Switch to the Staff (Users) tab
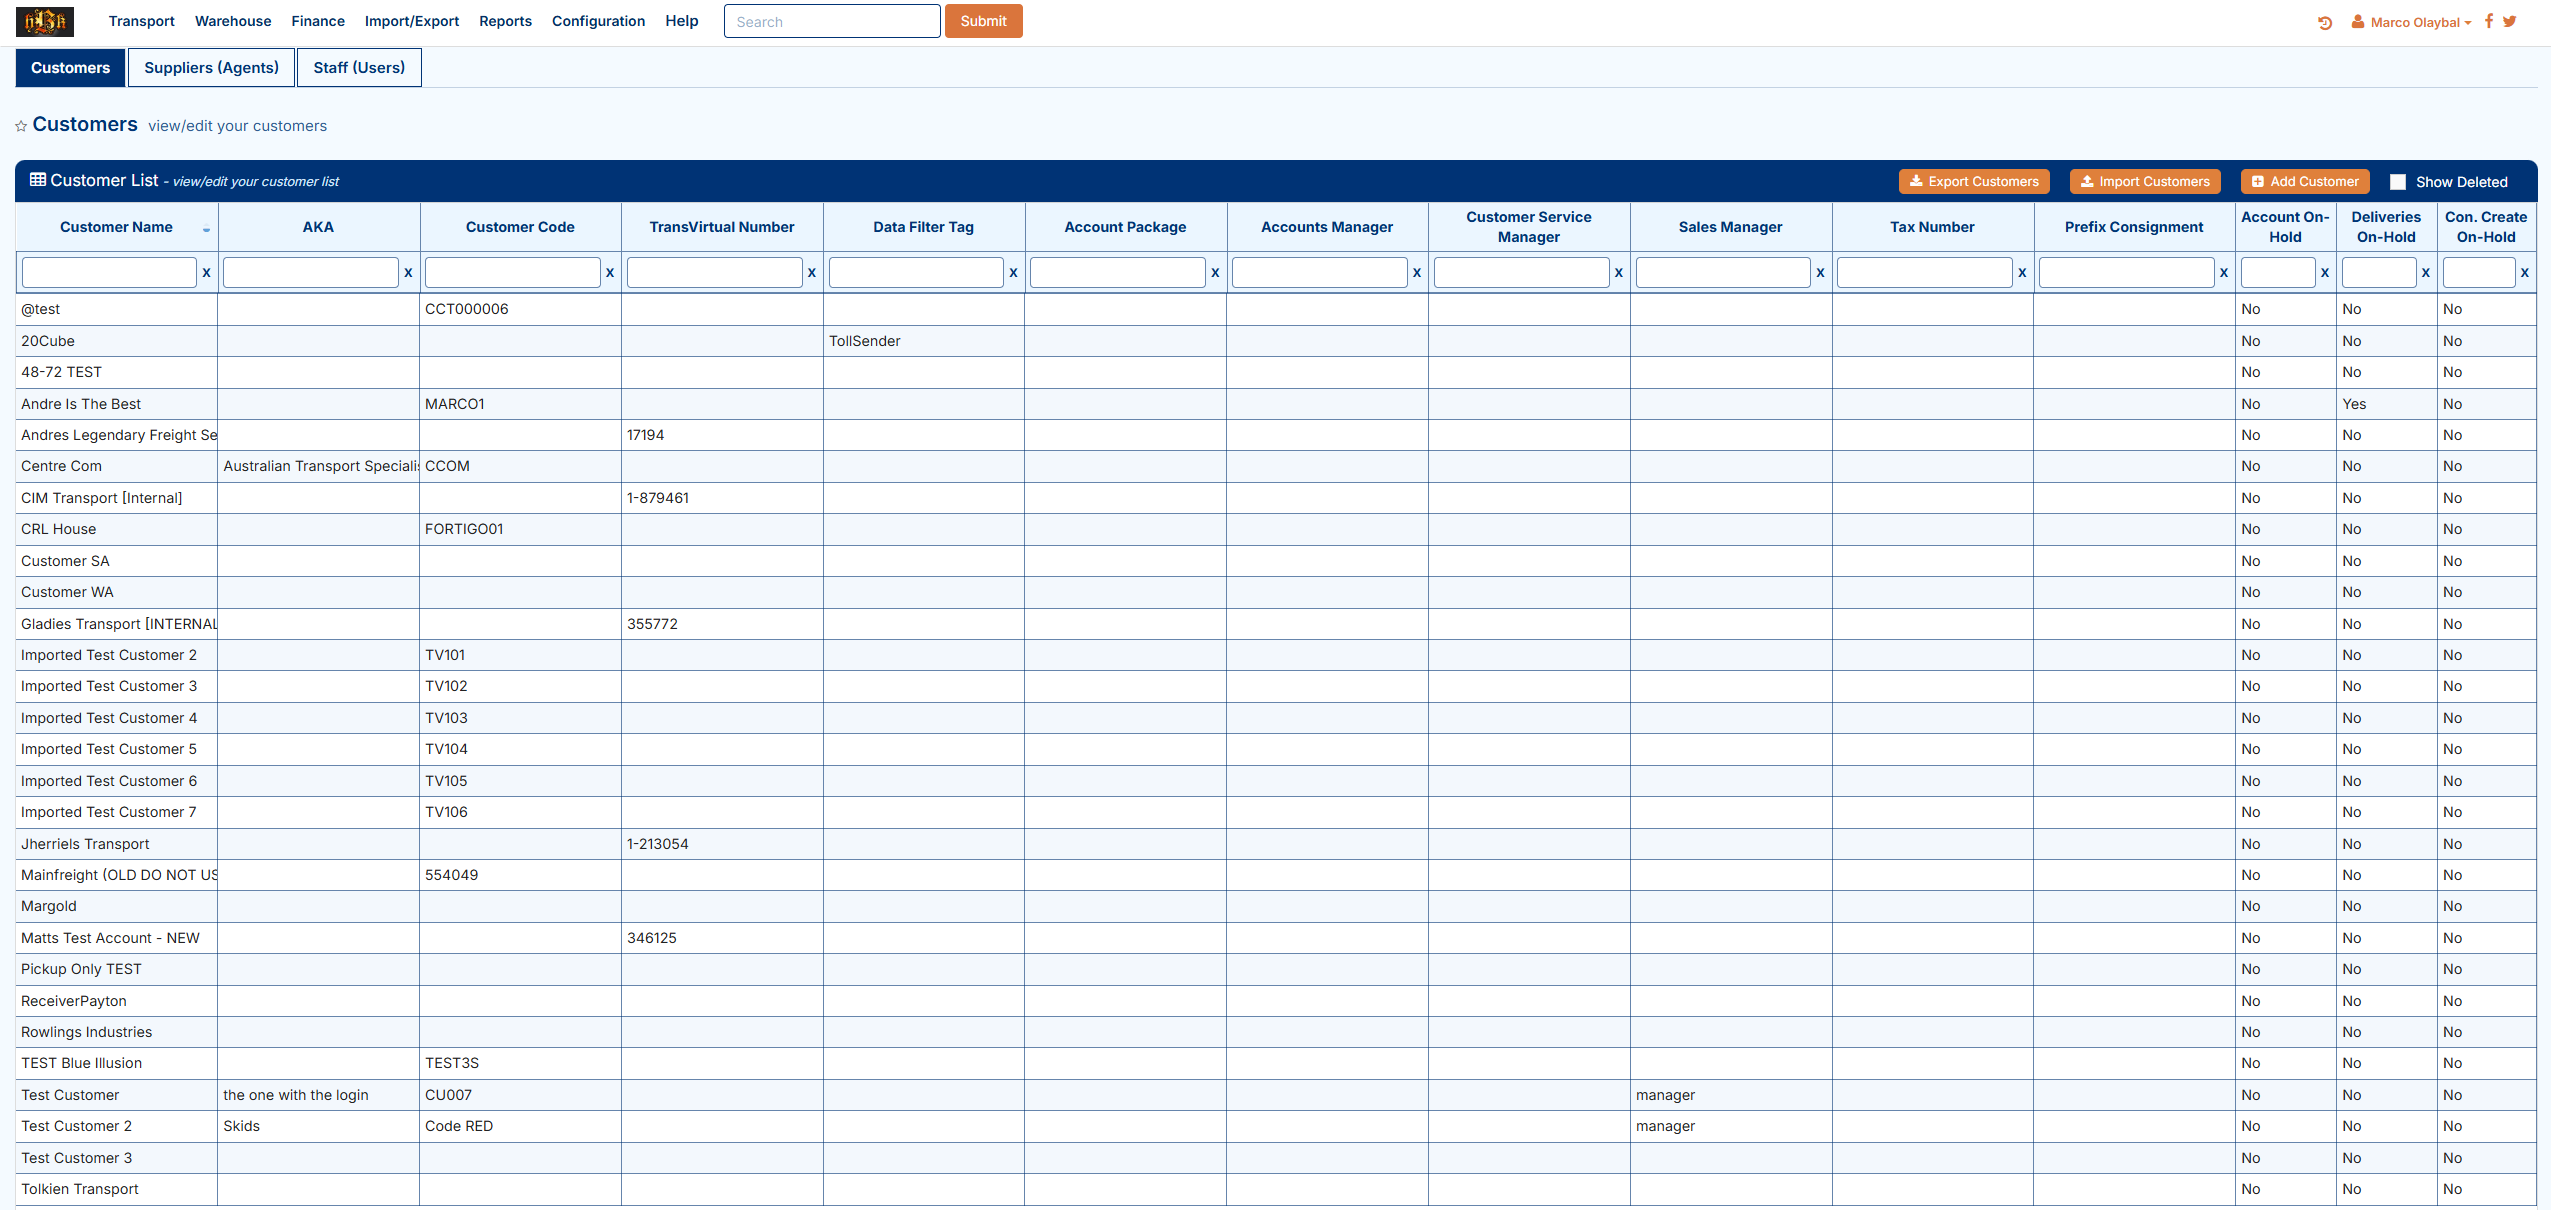2551x1210 pixels. click(x=359, y=68)
